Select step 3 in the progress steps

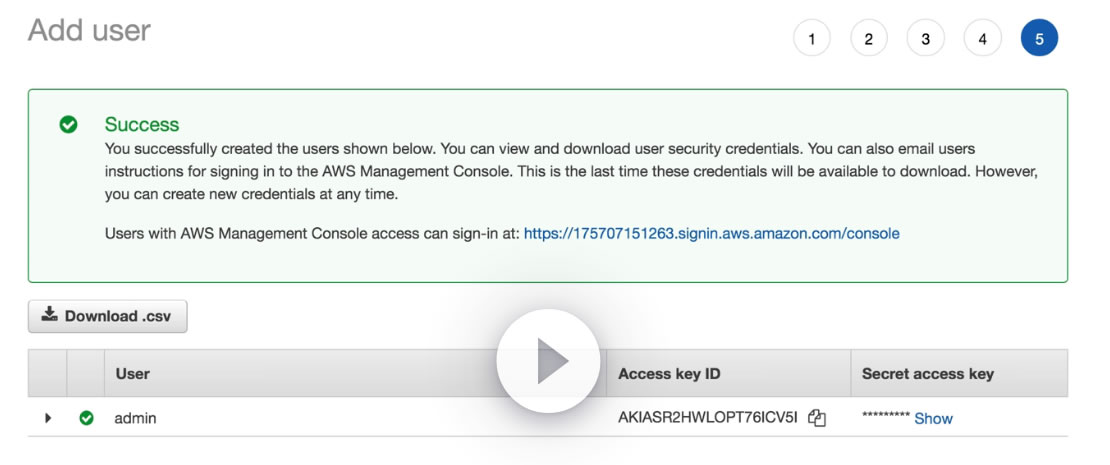[926, 39]
